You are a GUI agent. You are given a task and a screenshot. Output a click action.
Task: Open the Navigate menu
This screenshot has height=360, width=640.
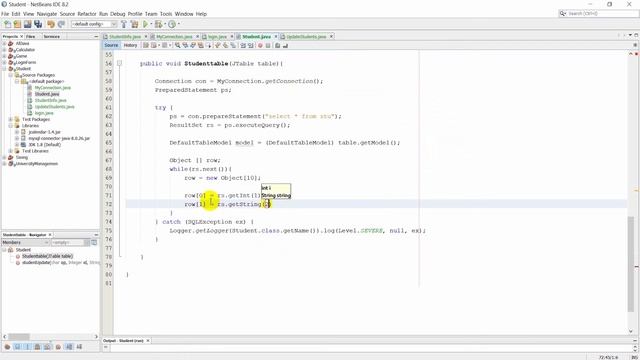coord(47,14)
